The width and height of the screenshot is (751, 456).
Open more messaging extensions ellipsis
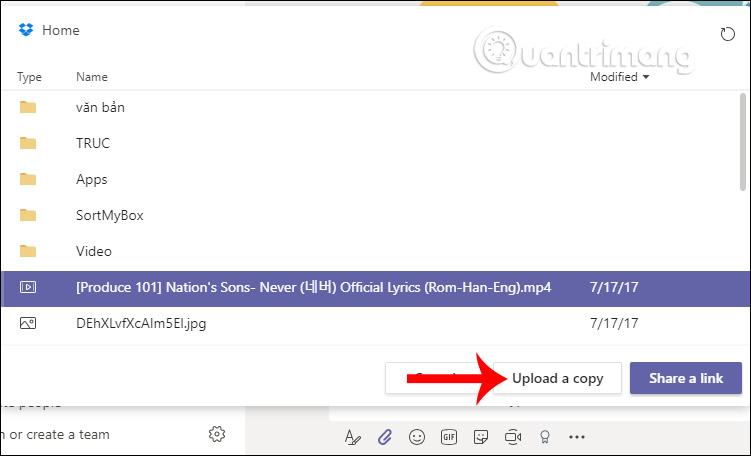click(577, 437)
